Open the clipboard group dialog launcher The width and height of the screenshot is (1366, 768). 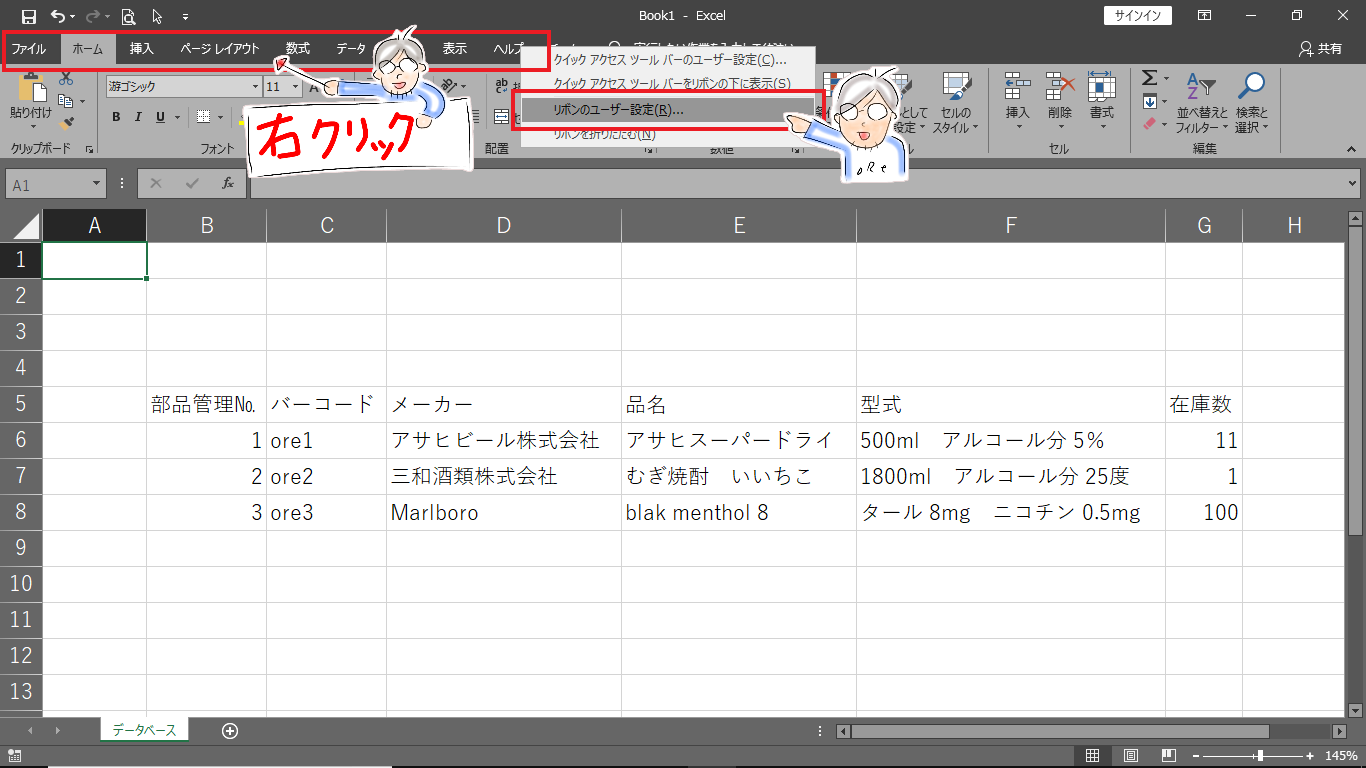click(90, 149)
